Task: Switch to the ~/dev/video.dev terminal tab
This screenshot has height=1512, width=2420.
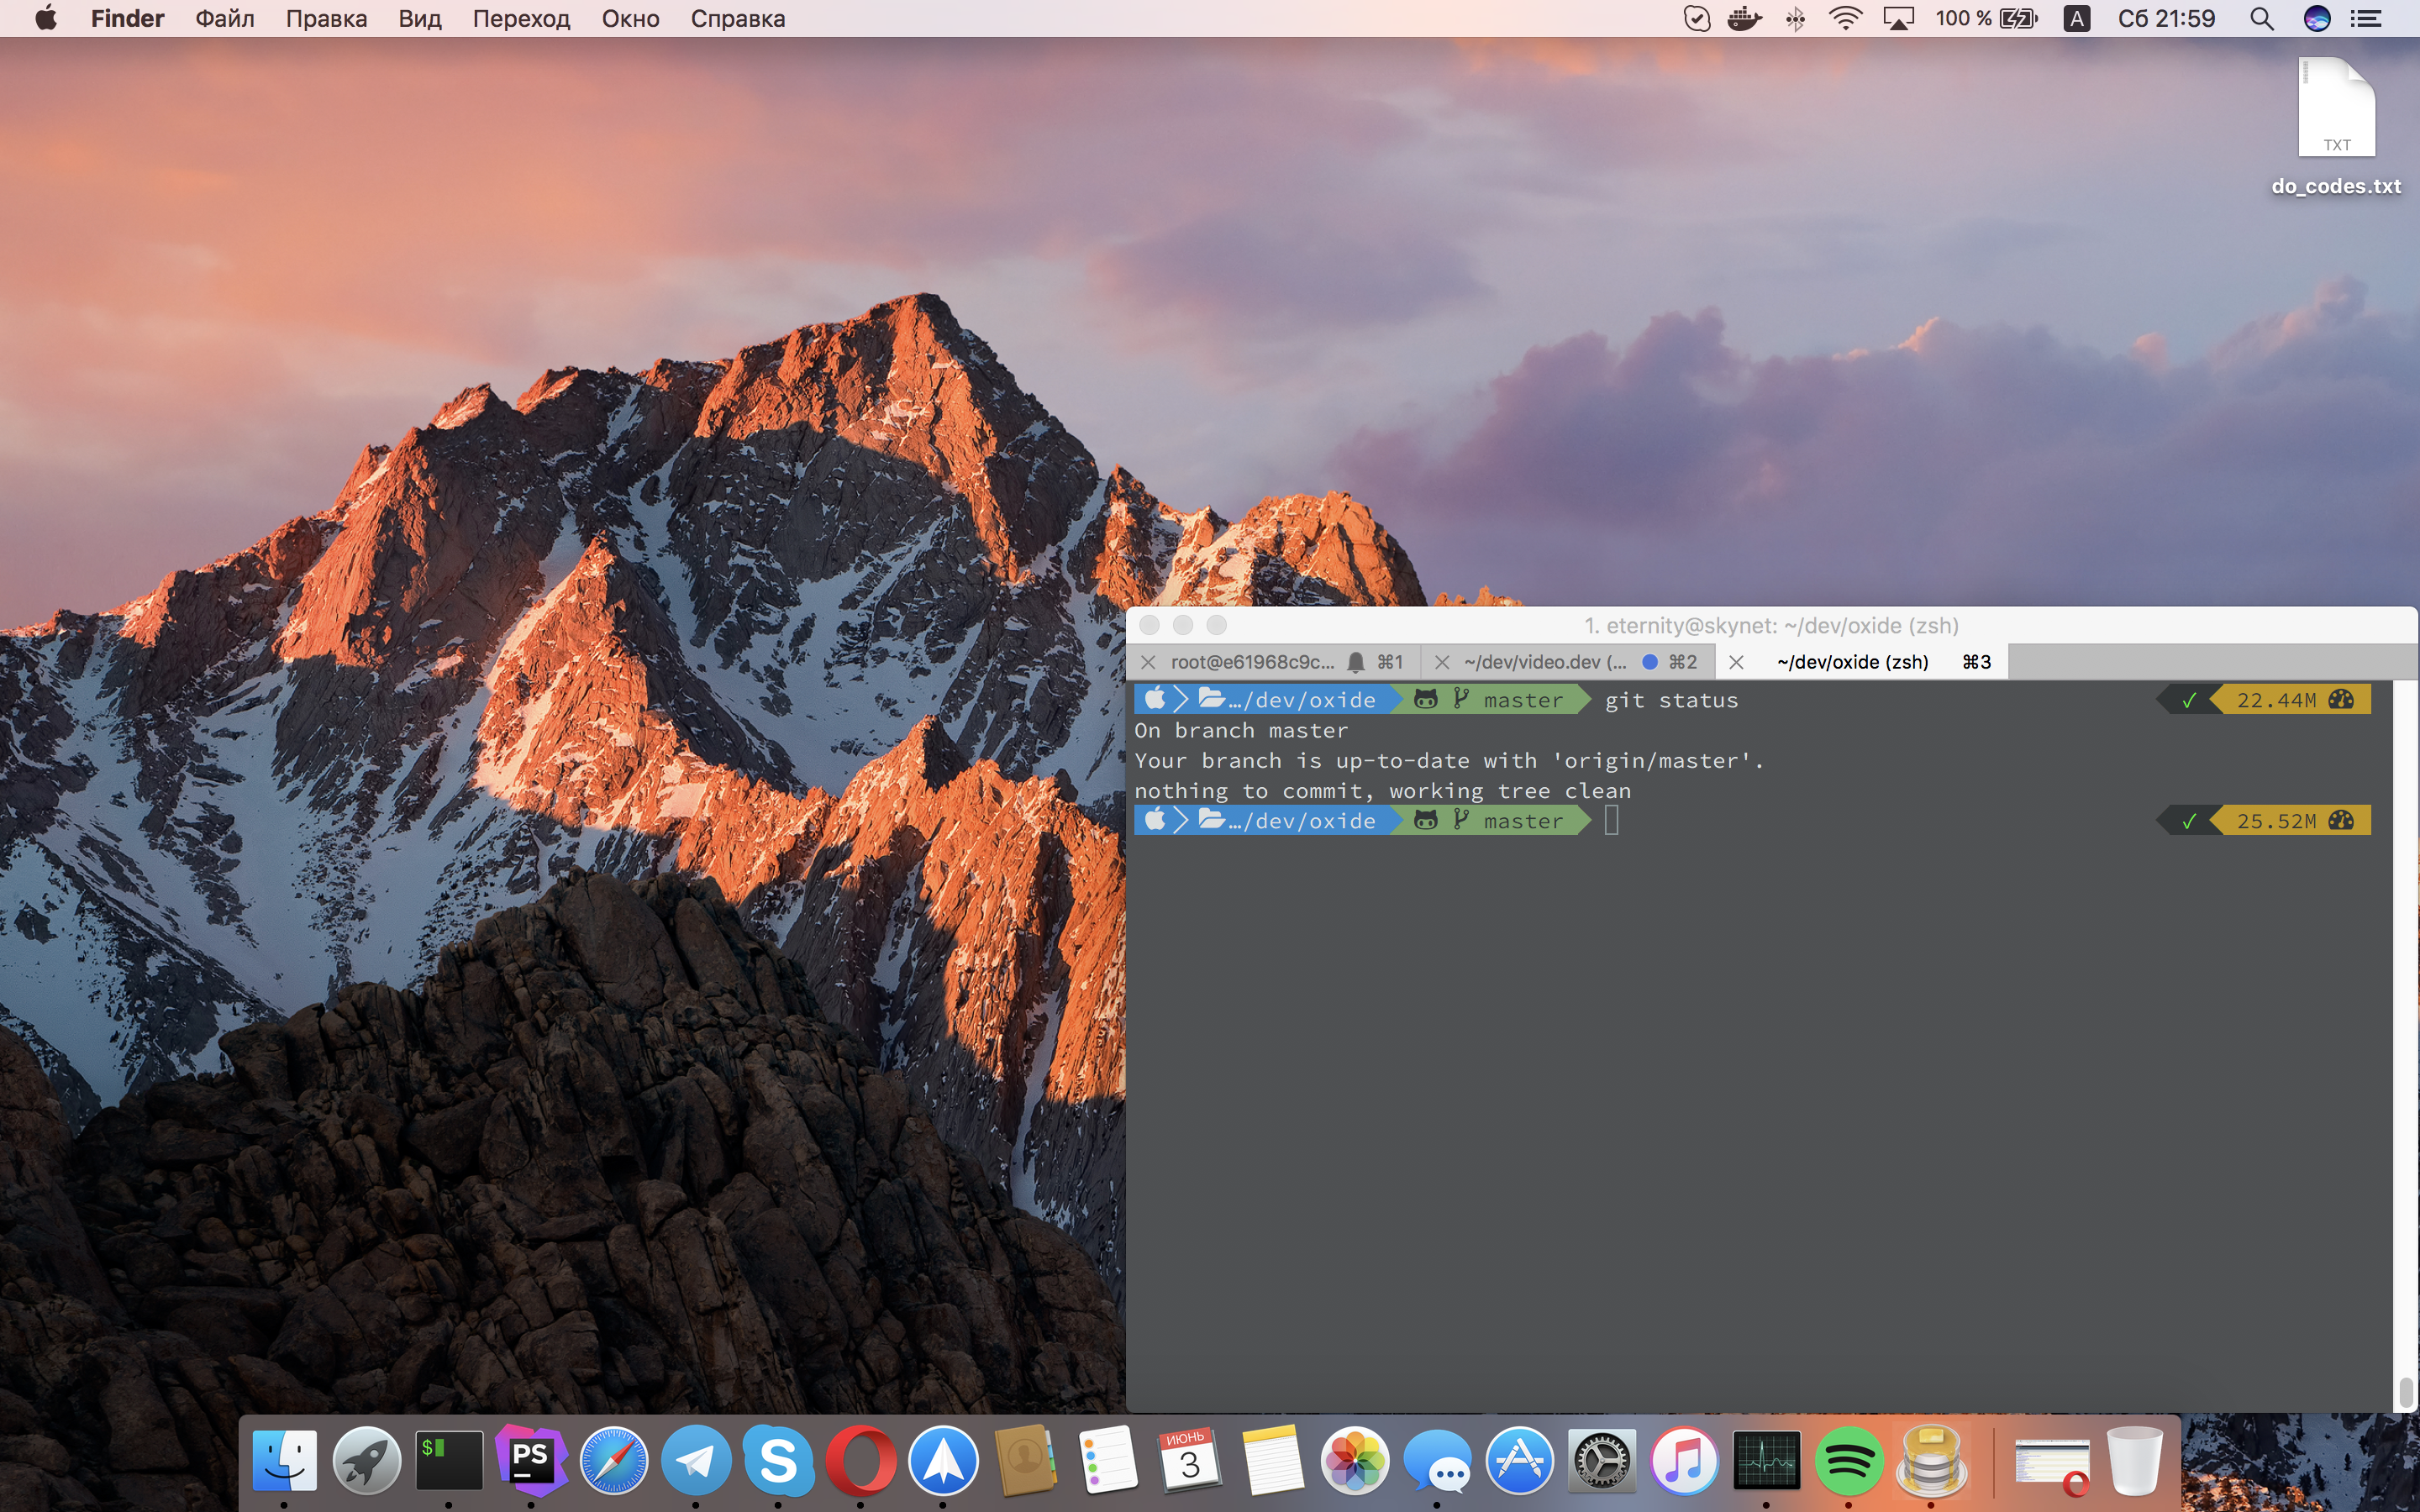Action: pos(1545,662)
